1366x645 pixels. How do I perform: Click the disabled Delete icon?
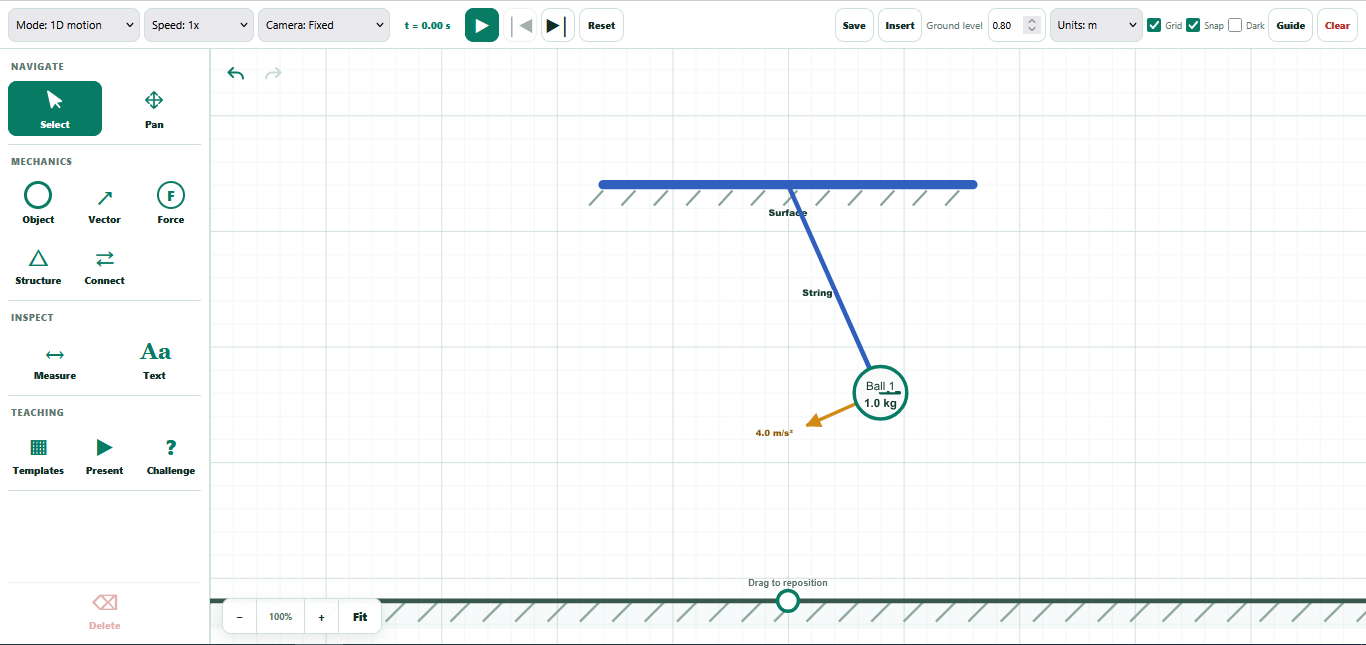[104, 603]
